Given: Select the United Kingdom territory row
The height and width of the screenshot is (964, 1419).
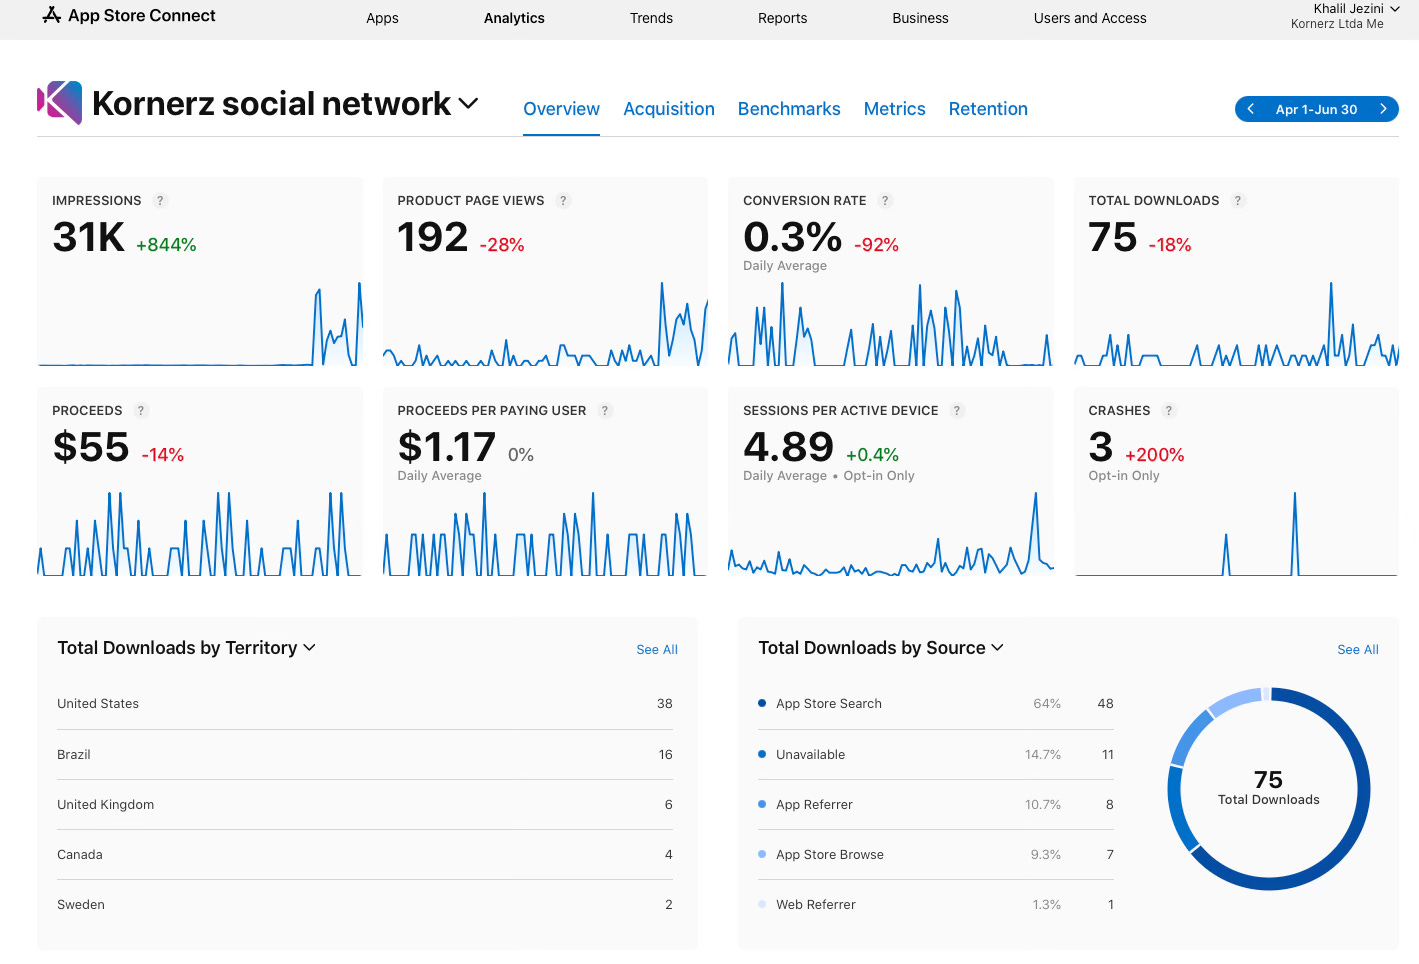Looking at the screenshot, I should point(365,804).
